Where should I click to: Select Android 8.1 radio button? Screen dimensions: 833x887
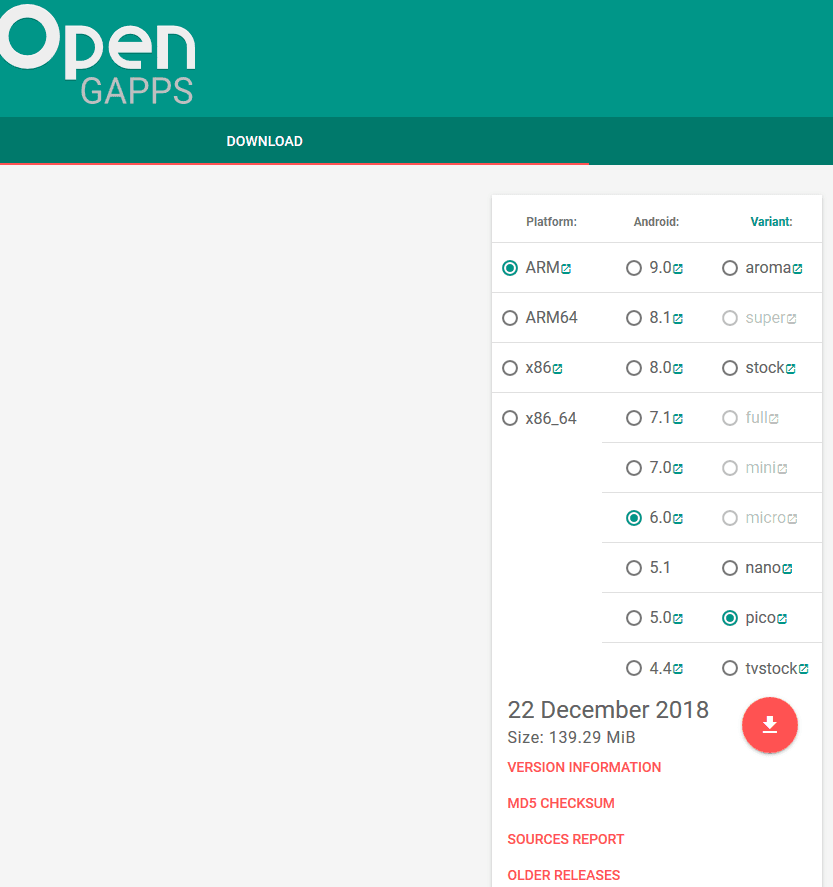pos(634,318)
